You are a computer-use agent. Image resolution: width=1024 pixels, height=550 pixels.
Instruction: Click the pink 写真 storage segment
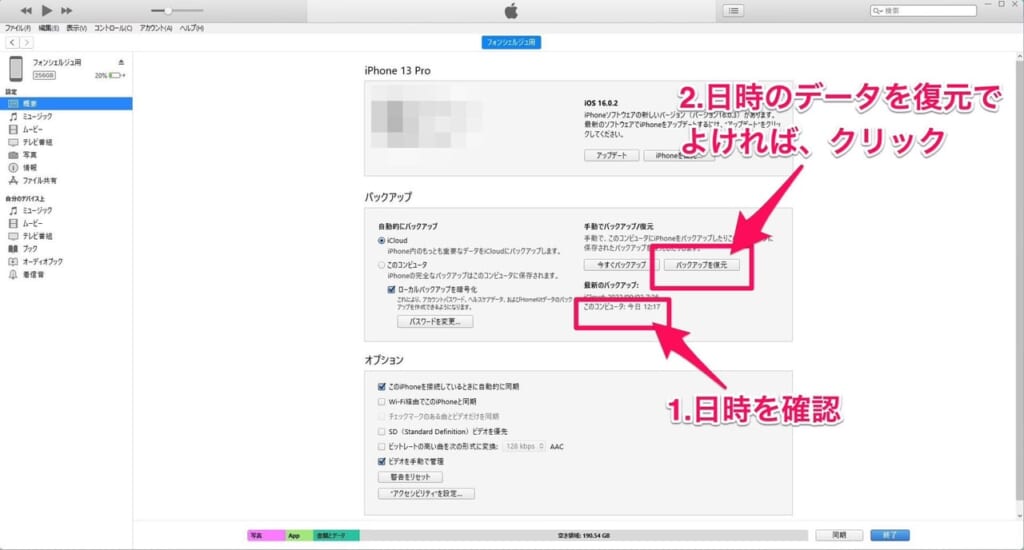266,536
